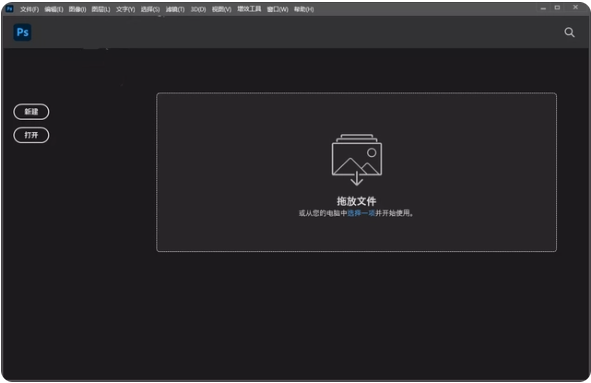Click the 新建 button
This screenshot has width=591, height=383.
coord(31,112)
